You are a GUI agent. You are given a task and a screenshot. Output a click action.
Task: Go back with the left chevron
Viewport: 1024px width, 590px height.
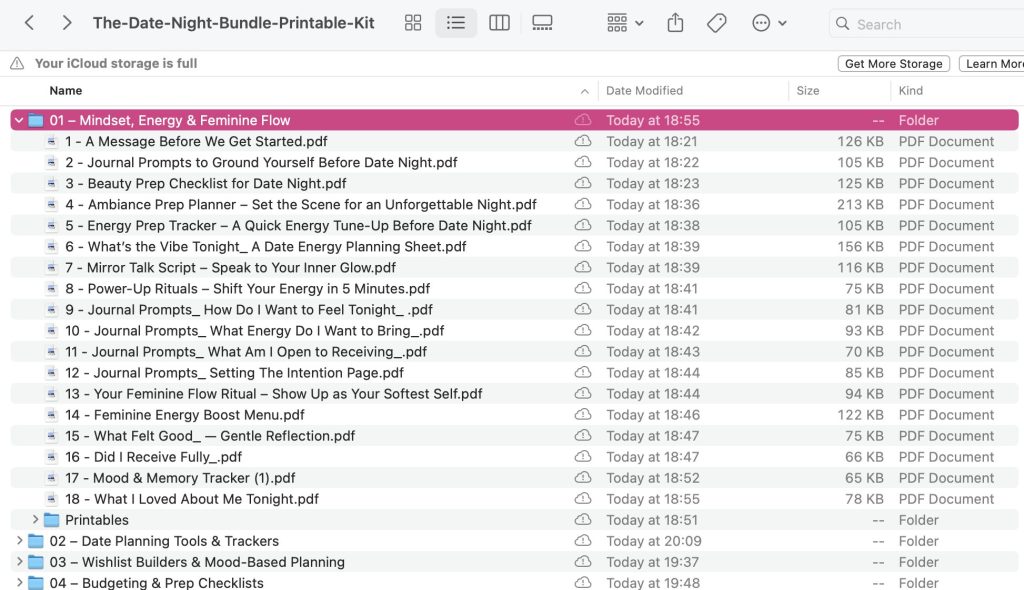click(x=30, y=23)
